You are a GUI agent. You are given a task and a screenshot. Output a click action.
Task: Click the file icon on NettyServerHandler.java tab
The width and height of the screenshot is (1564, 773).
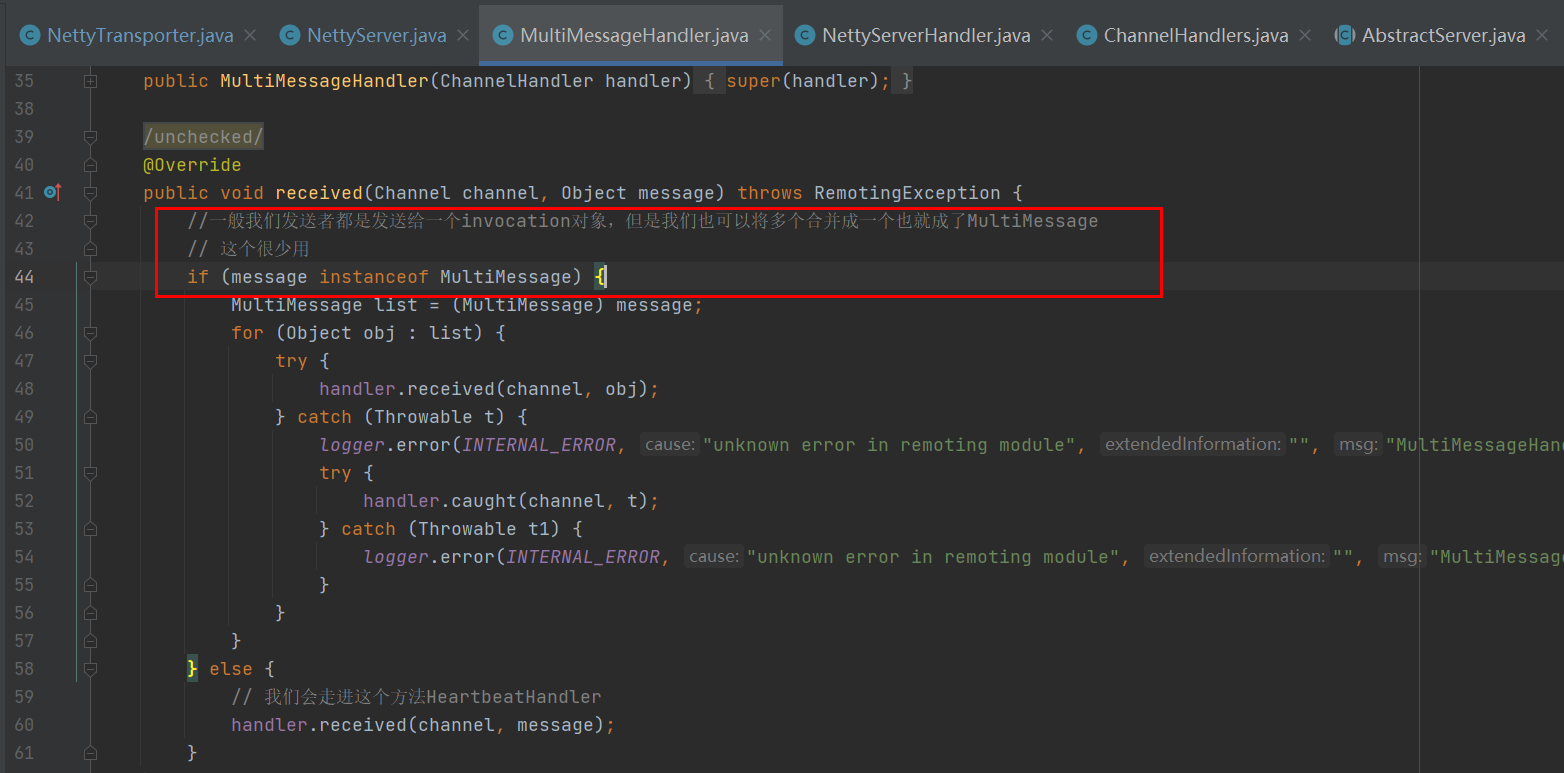pos(804,35)
